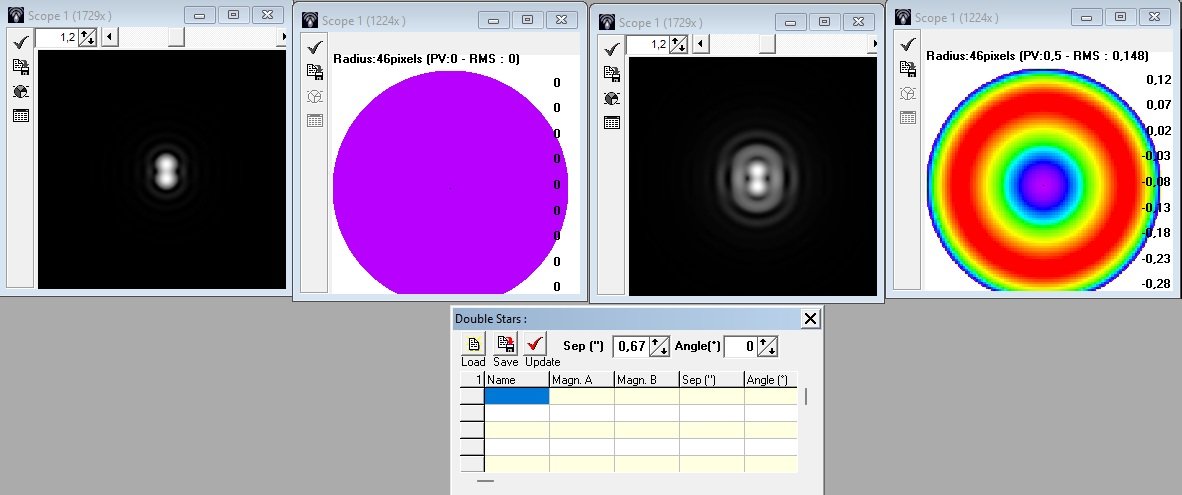Open the 3D view icon in ringed star-image window
The height and width of the screenshot is (495, 1182).
coord(612,98)
